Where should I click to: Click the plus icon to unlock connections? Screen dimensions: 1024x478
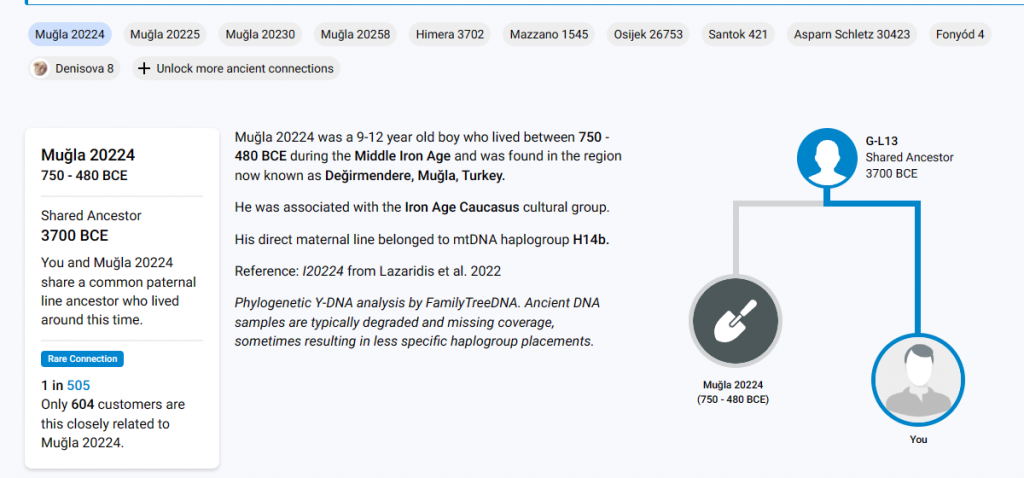tap(144, 69)
